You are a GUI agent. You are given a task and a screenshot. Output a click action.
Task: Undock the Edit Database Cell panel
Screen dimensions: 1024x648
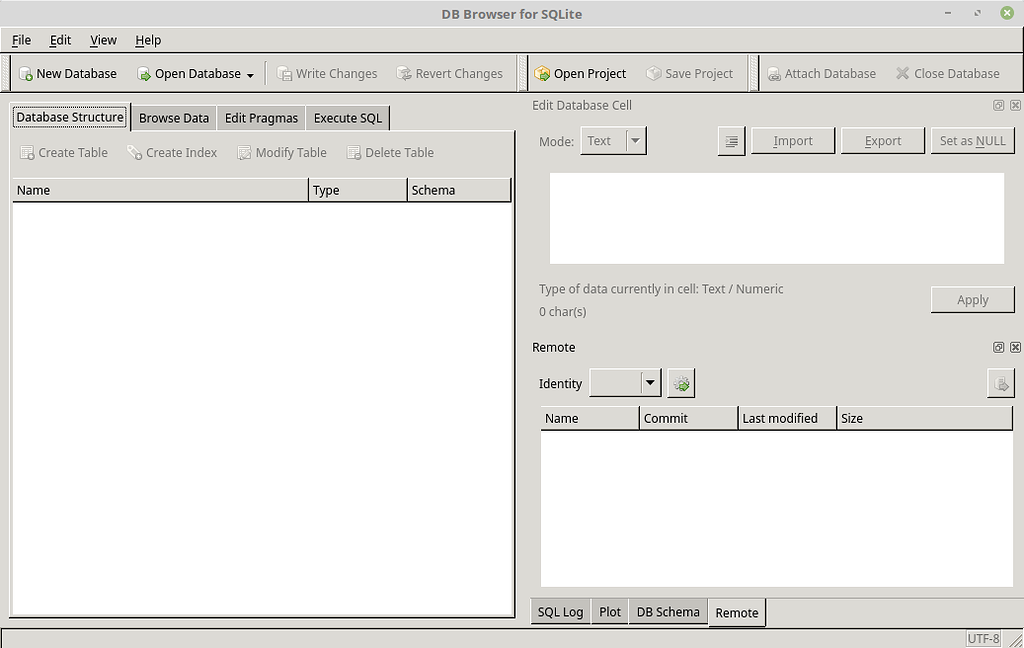coord(997,105)
